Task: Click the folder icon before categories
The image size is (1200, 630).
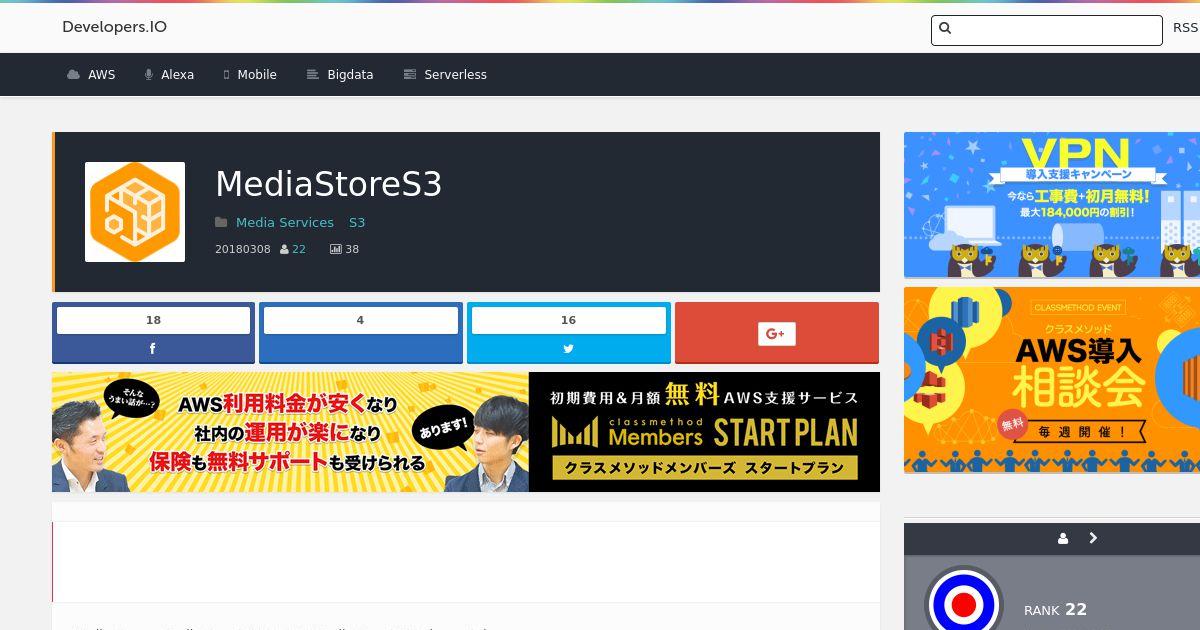Action: (221, 222)
